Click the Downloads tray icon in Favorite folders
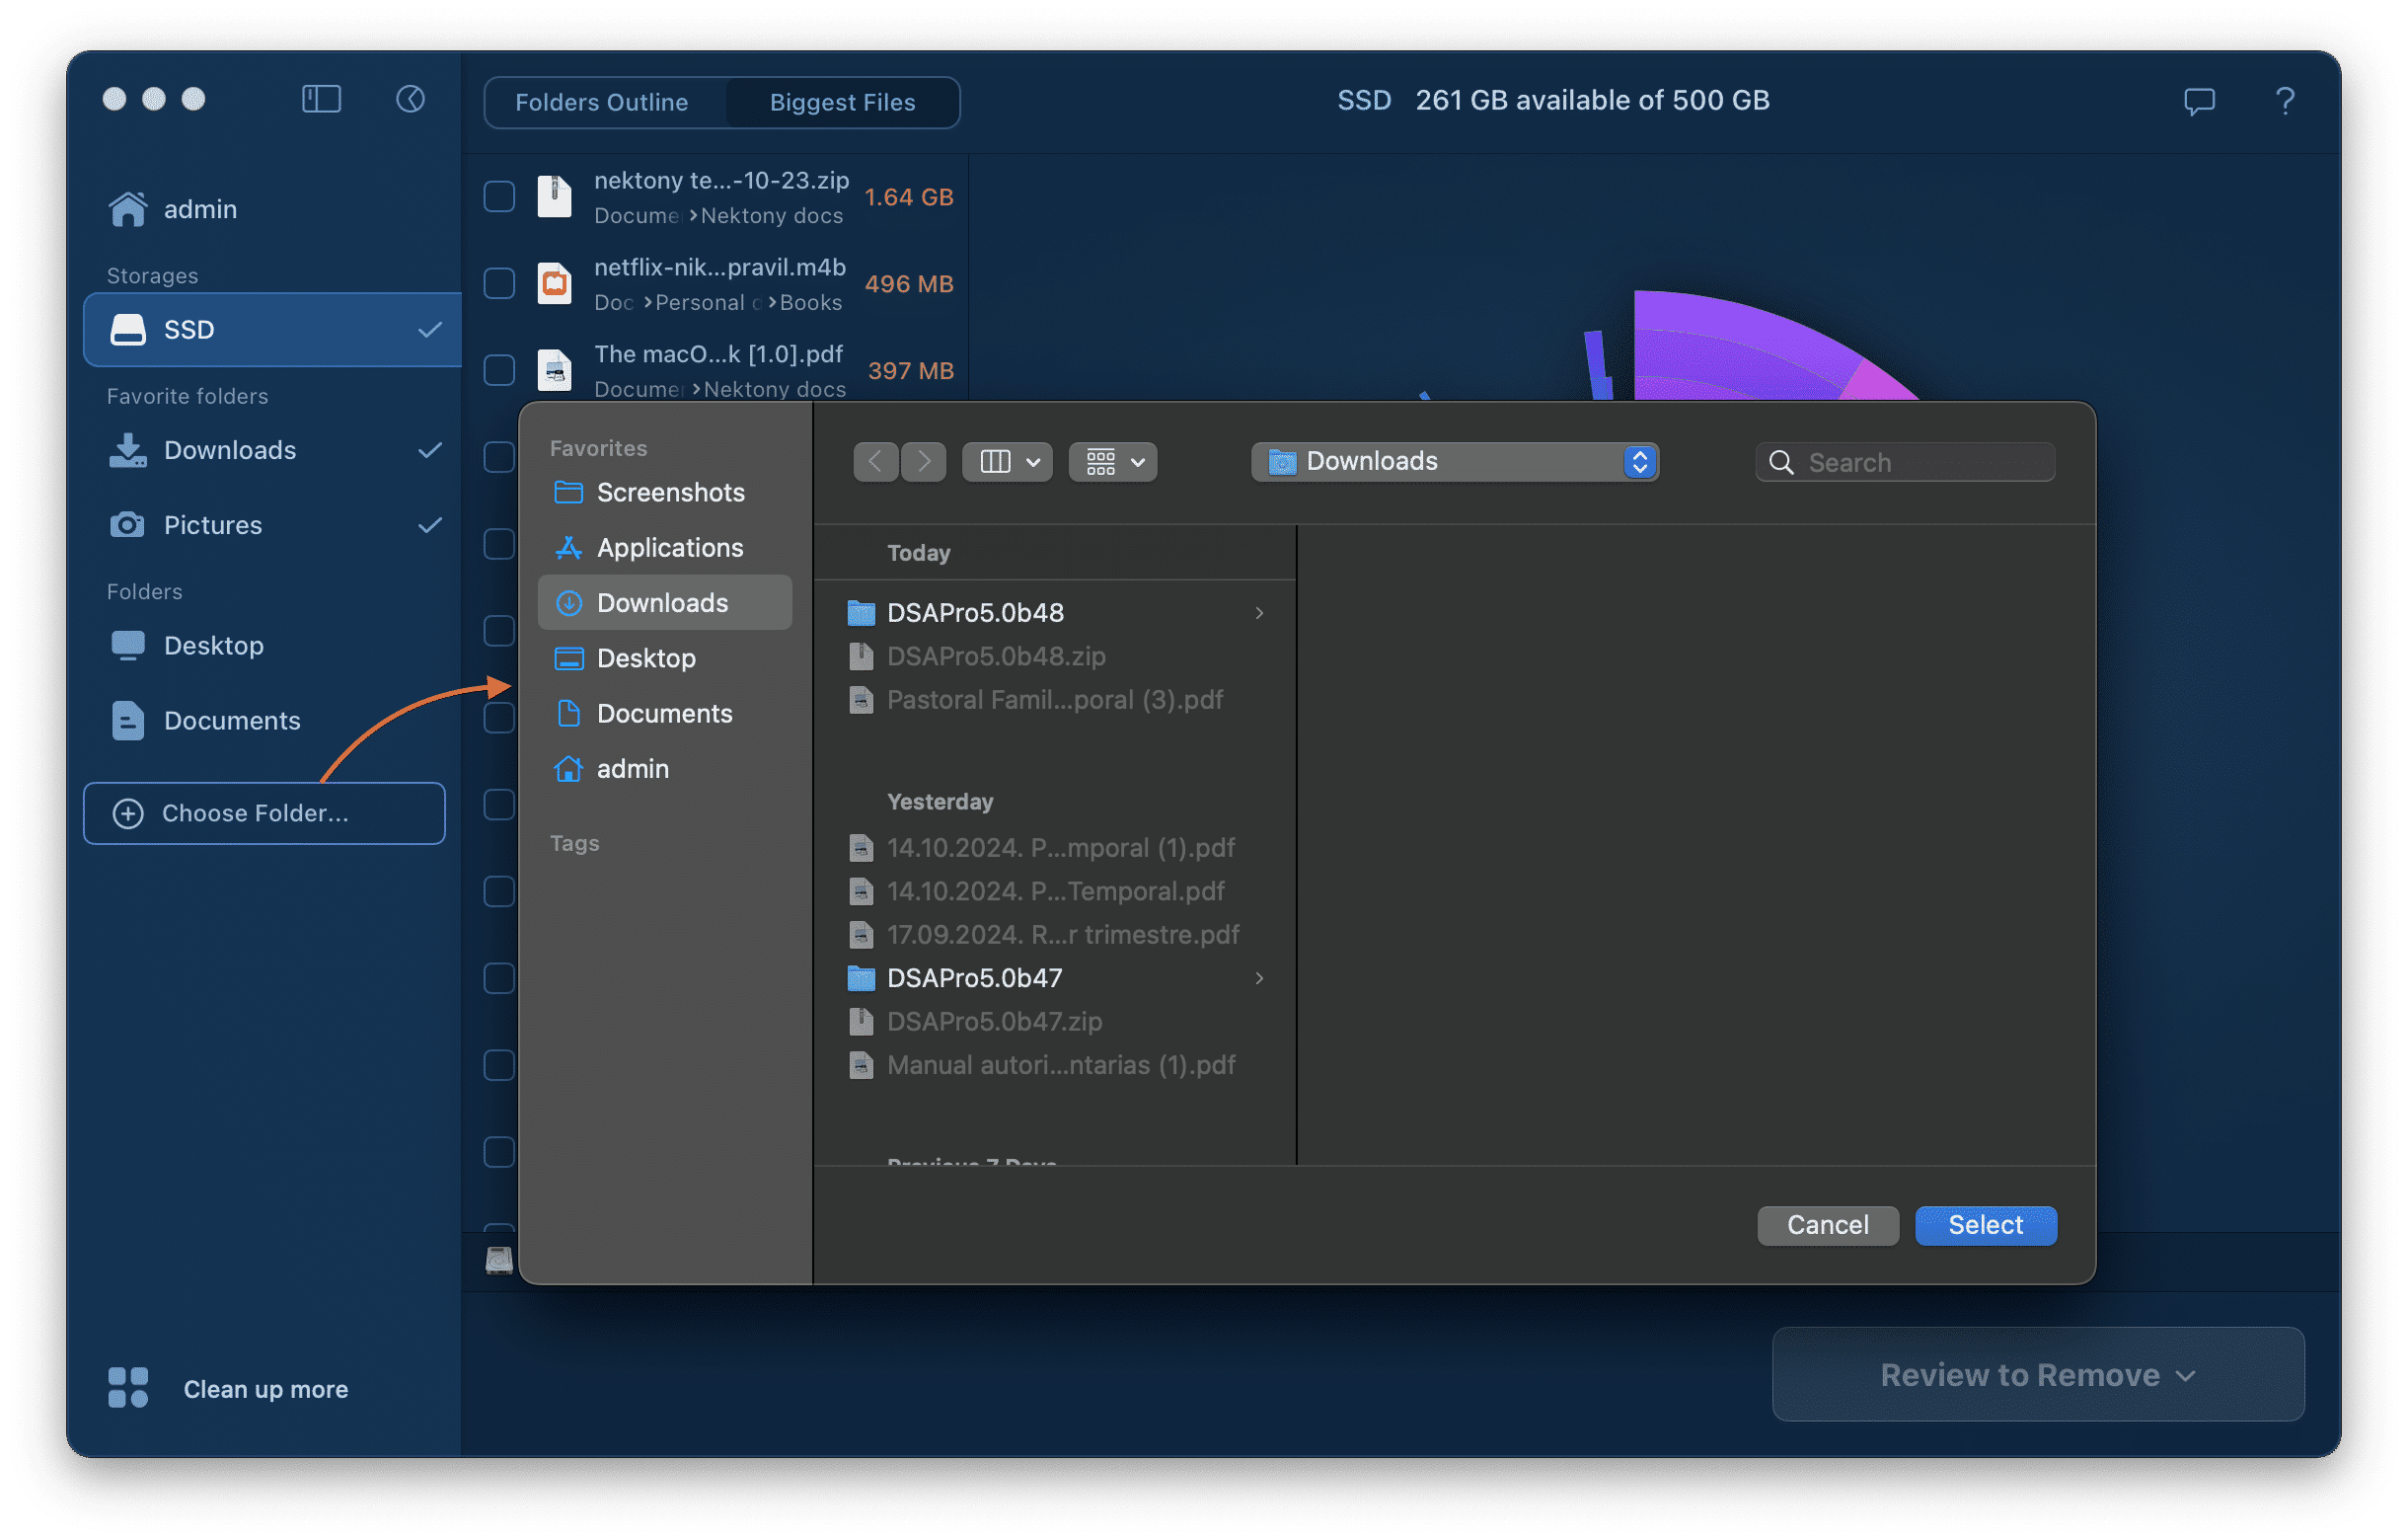The width and height of the screenshot is (2408, 1540). 128,450
